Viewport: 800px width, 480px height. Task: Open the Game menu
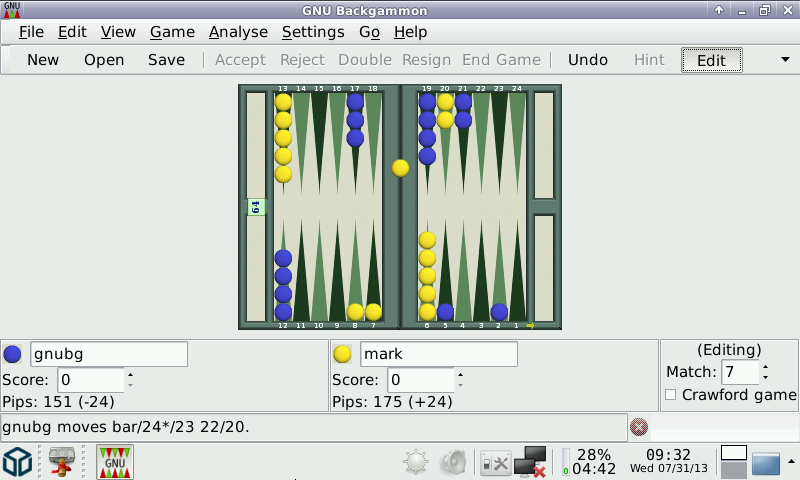[x=172, y=32]
